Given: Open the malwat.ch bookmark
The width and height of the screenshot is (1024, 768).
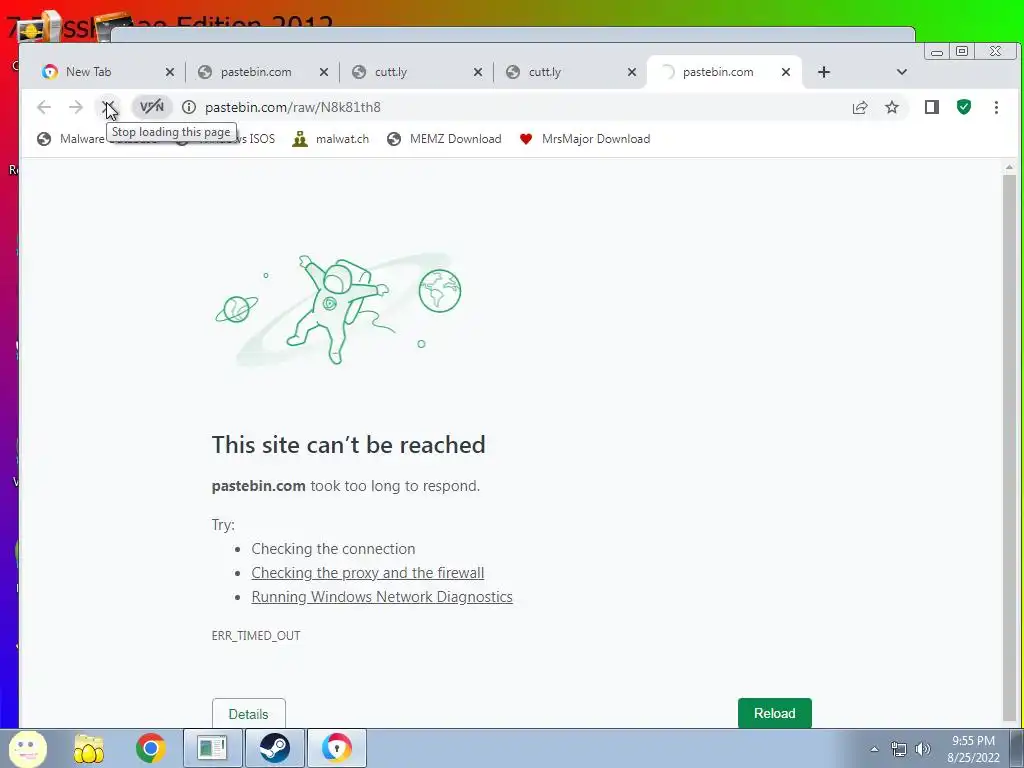Looking at the screenshot, I should [330, 138].
